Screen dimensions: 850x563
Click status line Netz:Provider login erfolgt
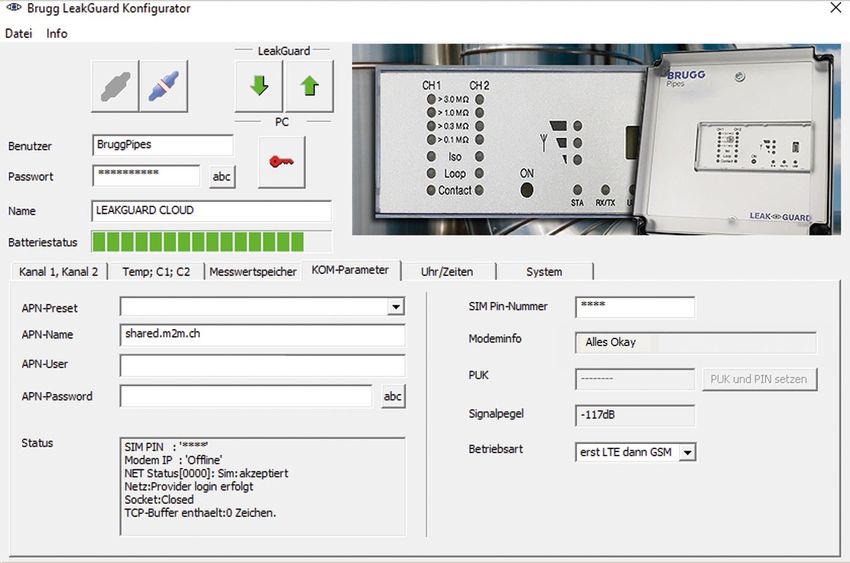point(189,487)
